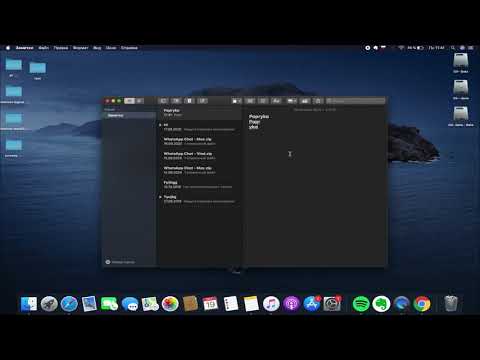Open the Формат menu
This screenshot has width=480, height=360.
[x=80, y=48]
